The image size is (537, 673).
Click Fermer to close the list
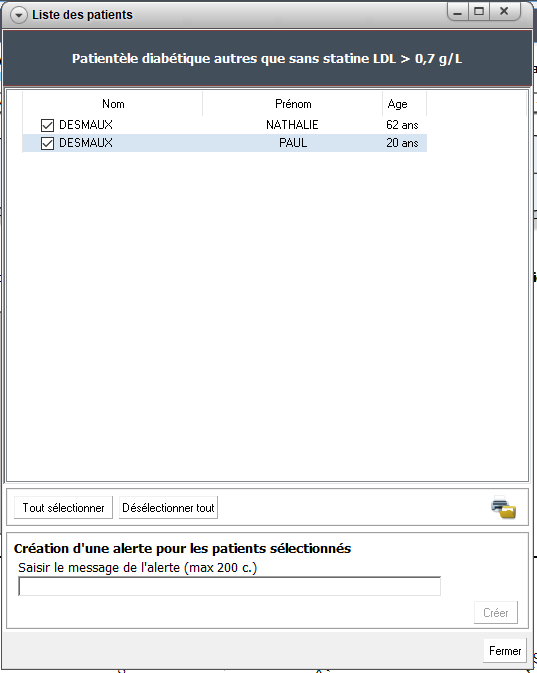coord(505,651)
